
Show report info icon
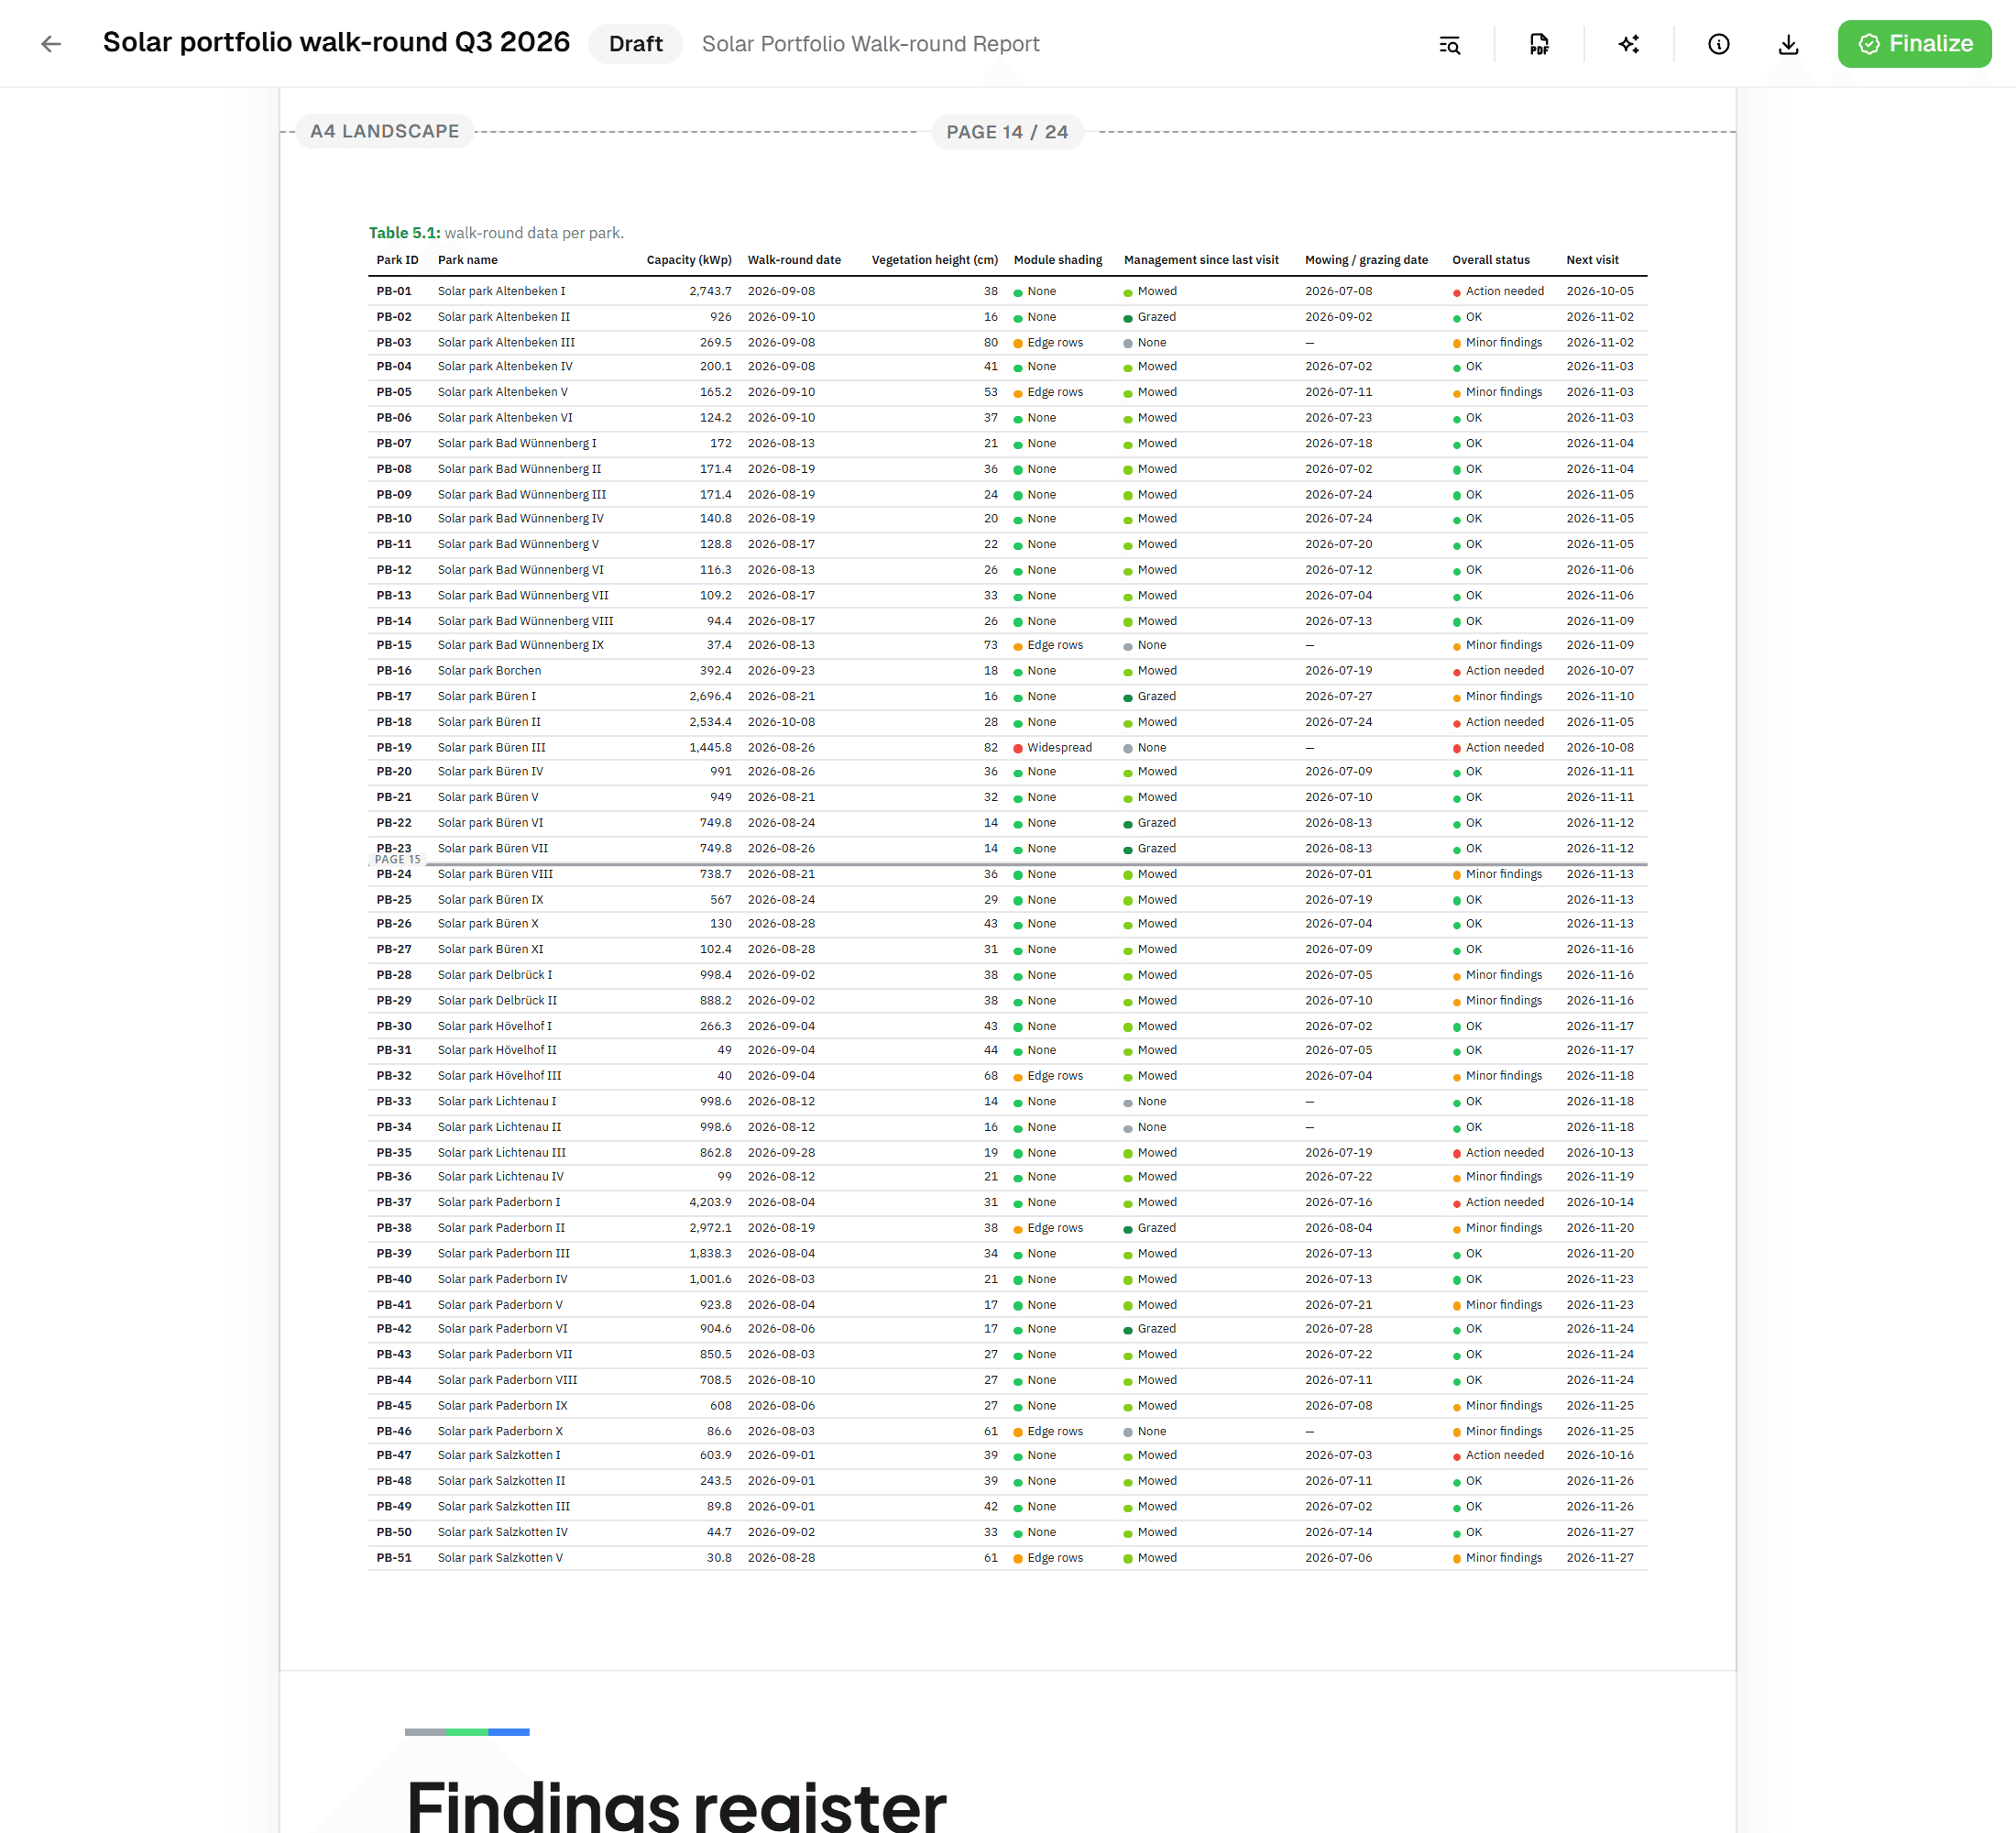(1719, 44)
